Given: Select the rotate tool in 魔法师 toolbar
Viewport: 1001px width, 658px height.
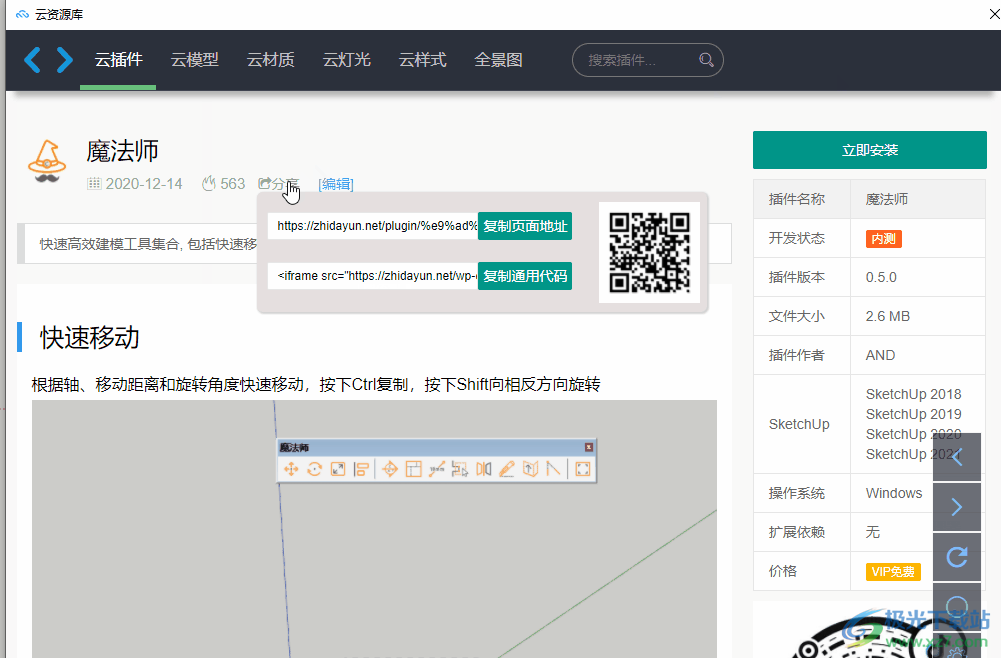Looking at the screenshot, I should coord(314,470).
